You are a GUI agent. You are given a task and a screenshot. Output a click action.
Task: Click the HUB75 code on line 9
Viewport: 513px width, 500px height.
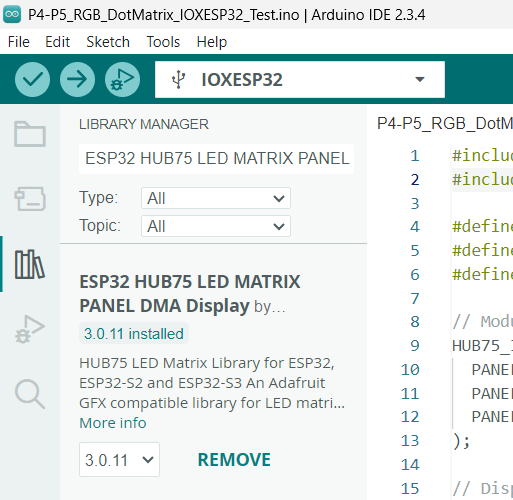tap(482, 346)
